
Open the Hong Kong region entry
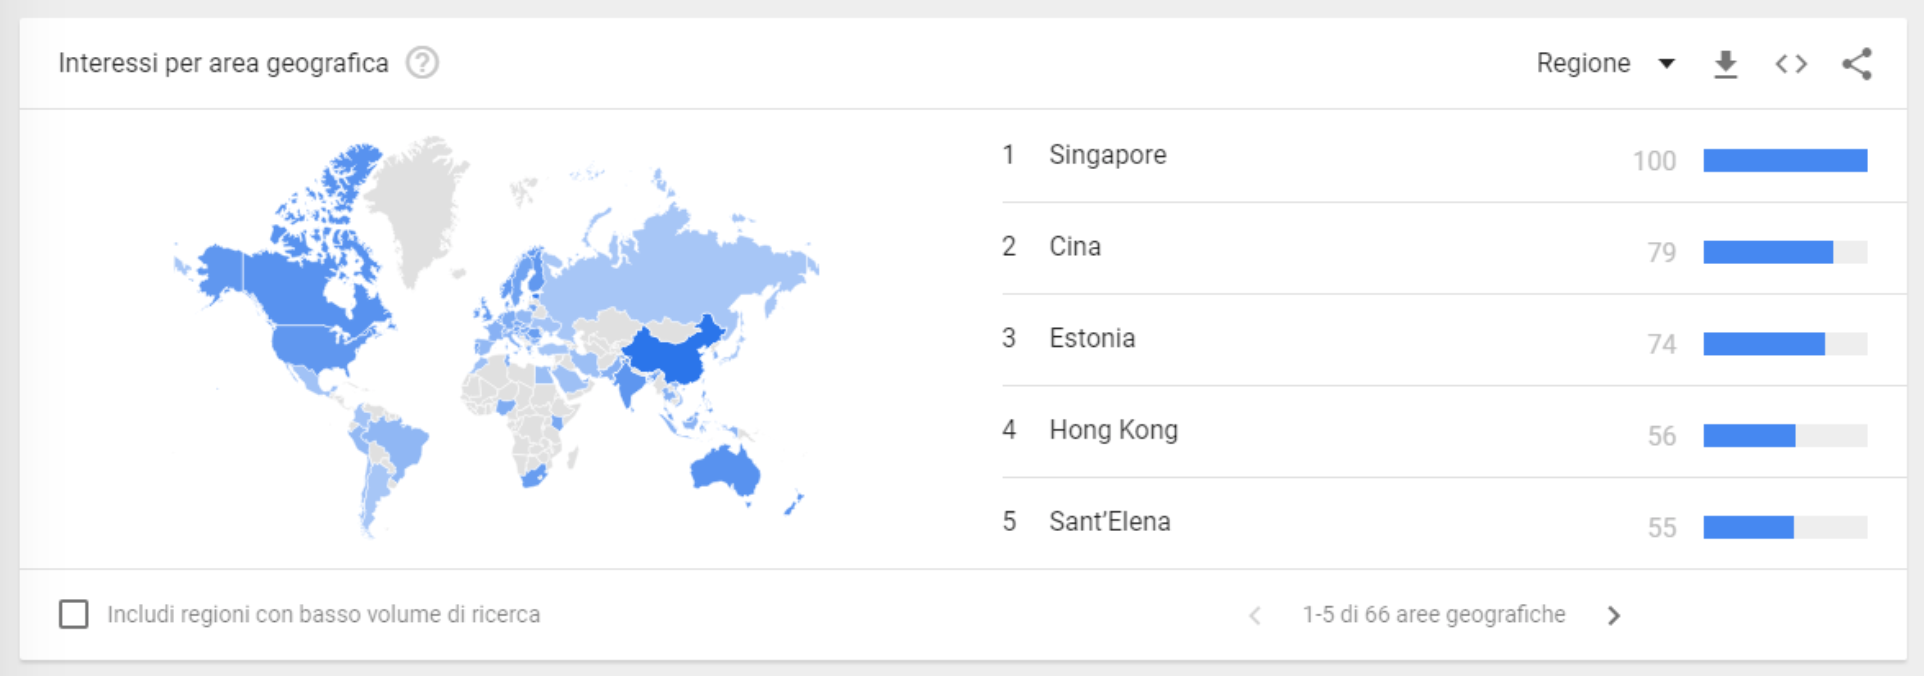(x=1113, y=430)
